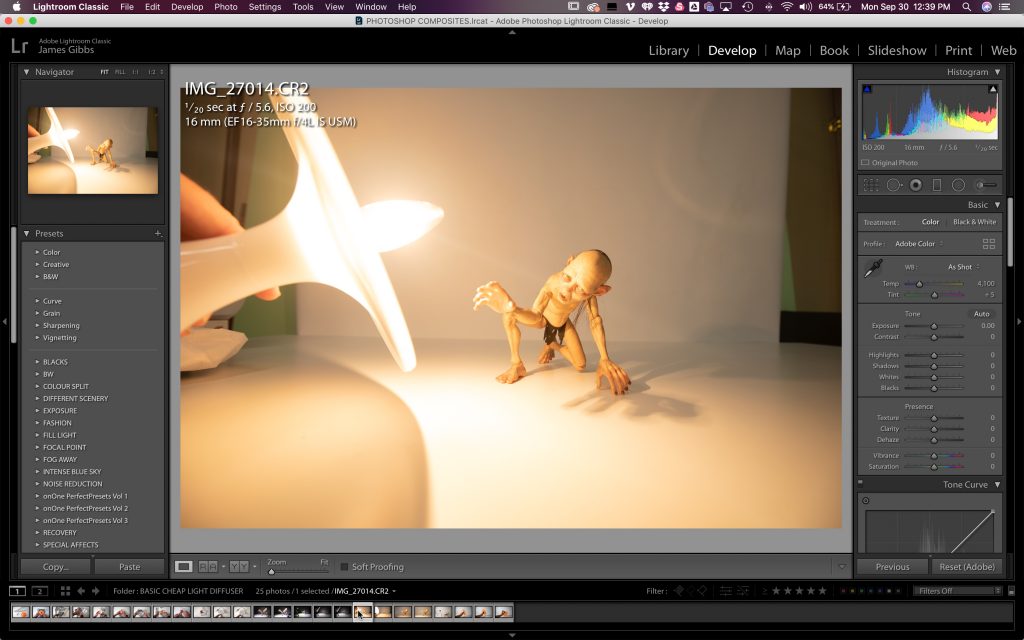Activate the Spot Removal tool
The height and width of the screenshot is (640, 1024).
point(893,185)
